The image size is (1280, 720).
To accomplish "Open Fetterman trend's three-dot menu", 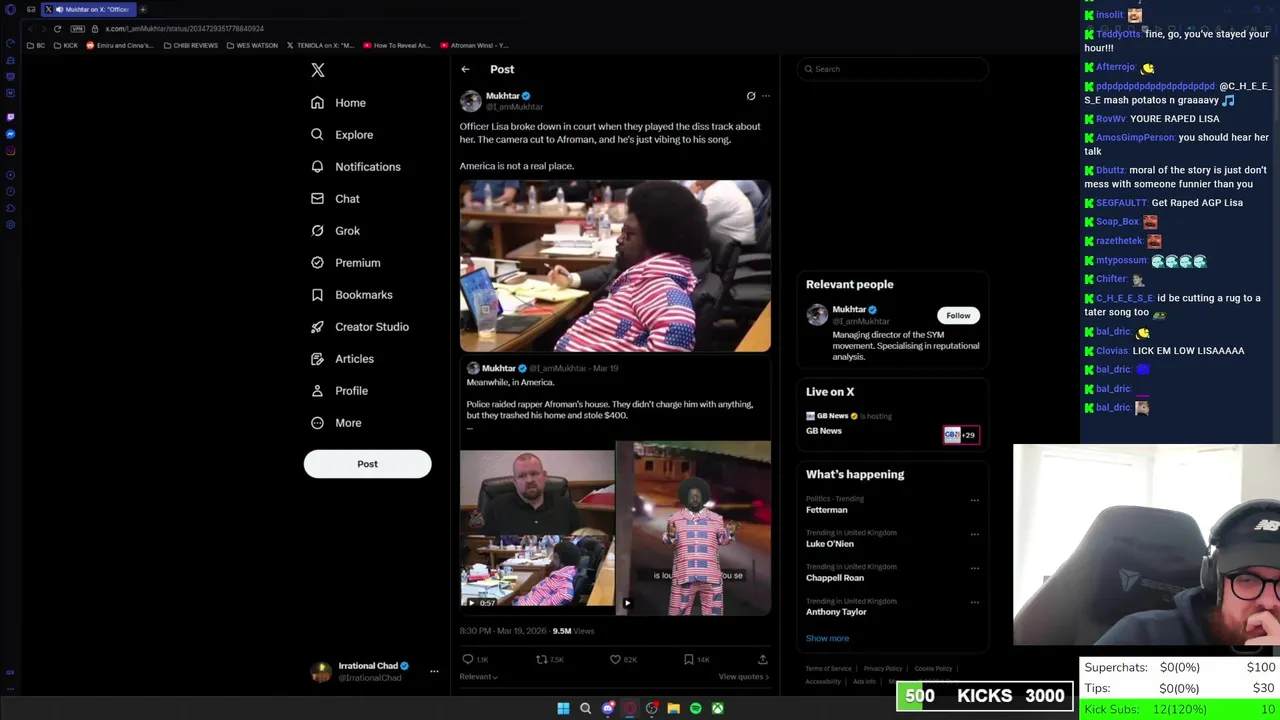I will [975, 500].
